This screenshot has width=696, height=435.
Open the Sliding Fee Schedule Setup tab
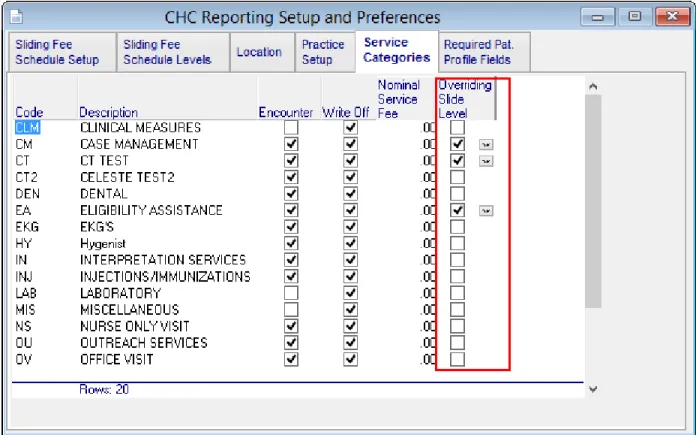click(x=62, y=52)
